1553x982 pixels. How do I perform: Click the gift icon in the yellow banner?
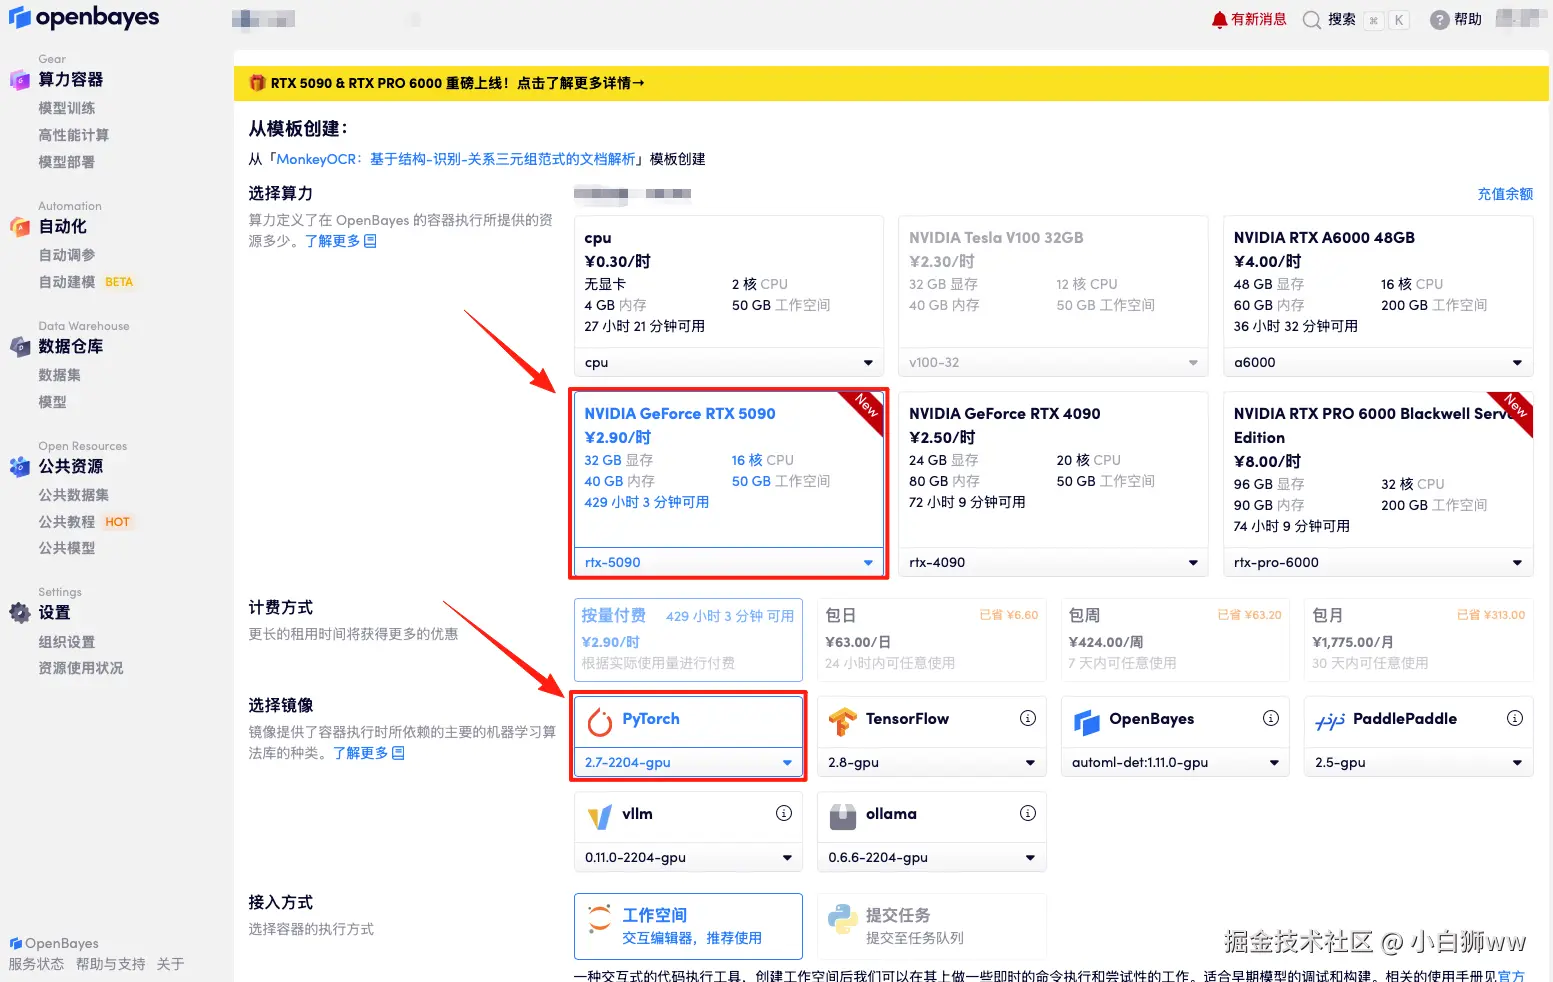point(257,83)
